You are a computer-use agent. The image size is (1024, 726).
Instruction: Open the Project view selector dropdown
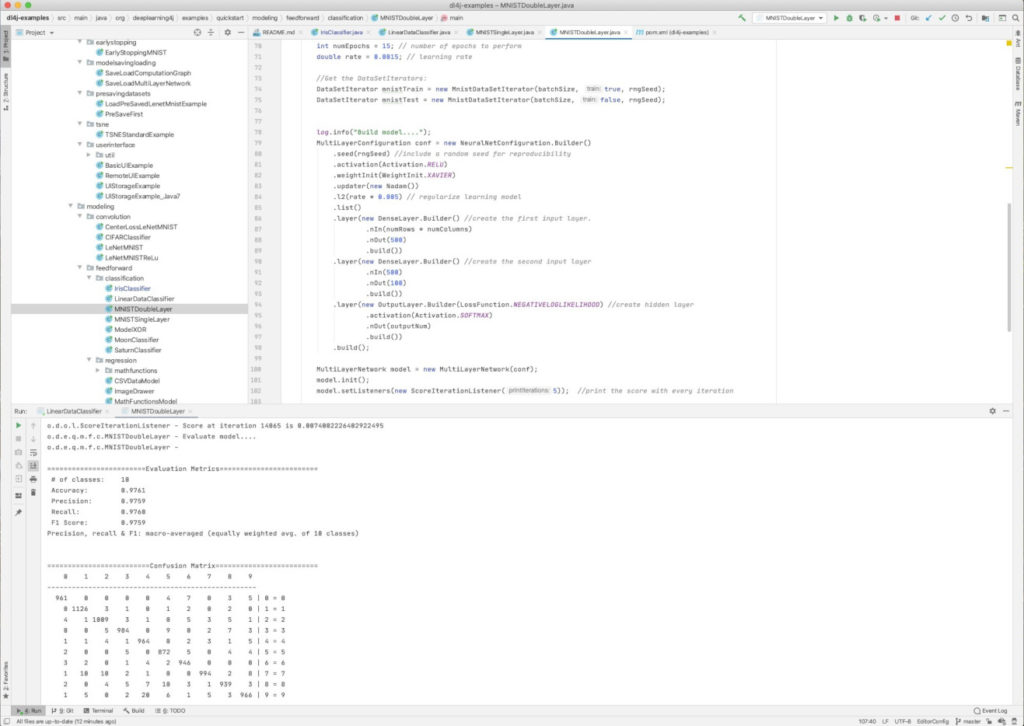(35, 33)
